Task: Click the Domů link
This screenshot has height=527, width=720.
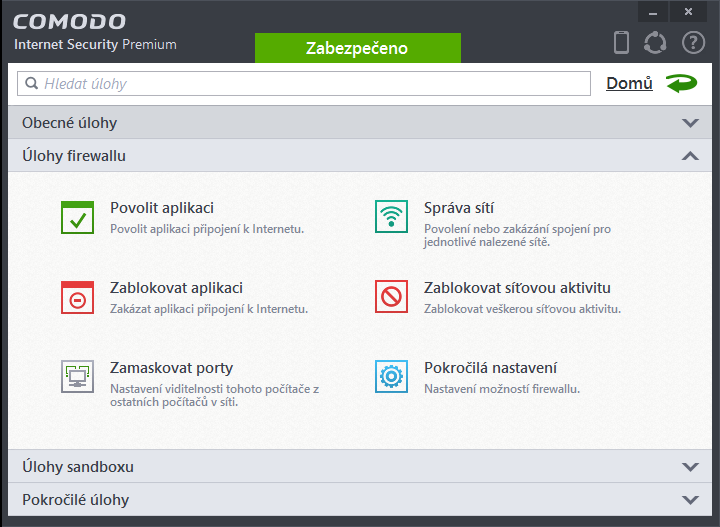Action: (x=629, y=84)
